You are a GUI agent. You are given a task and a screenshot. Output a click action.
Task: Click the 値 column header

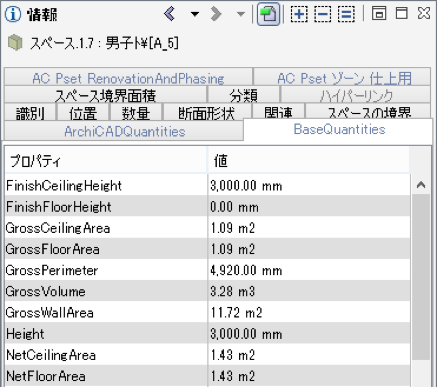[309, 161]
